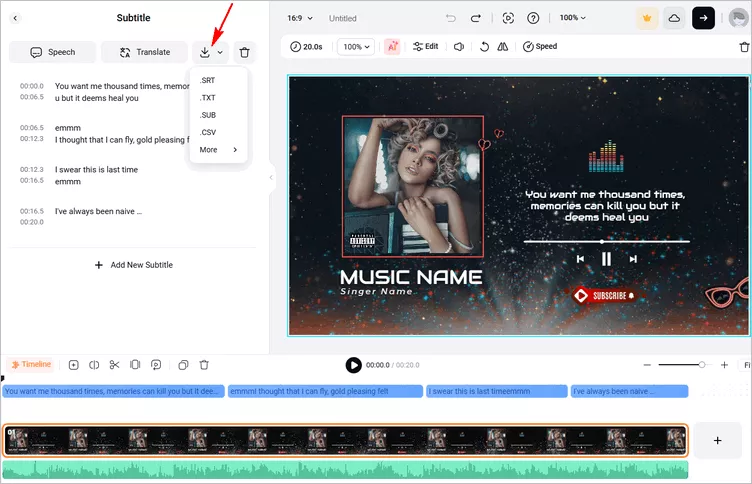
Task: Open the help question mark icon
Action: pos(533,18)
